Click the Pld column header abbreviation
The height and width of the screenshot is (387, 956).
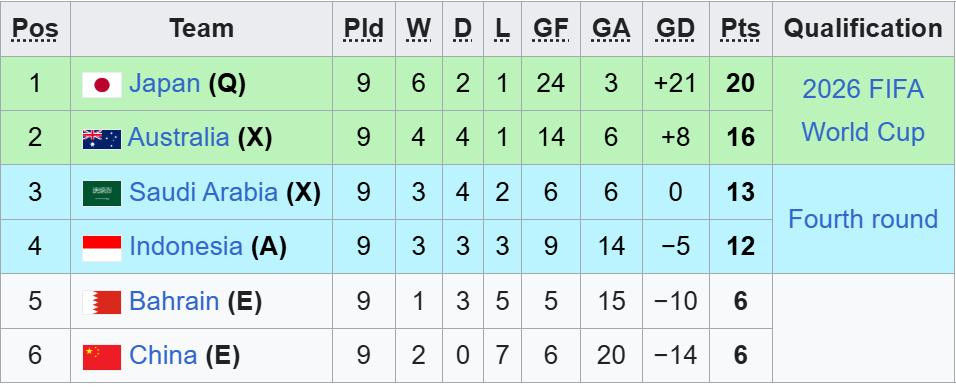(363, 29)
